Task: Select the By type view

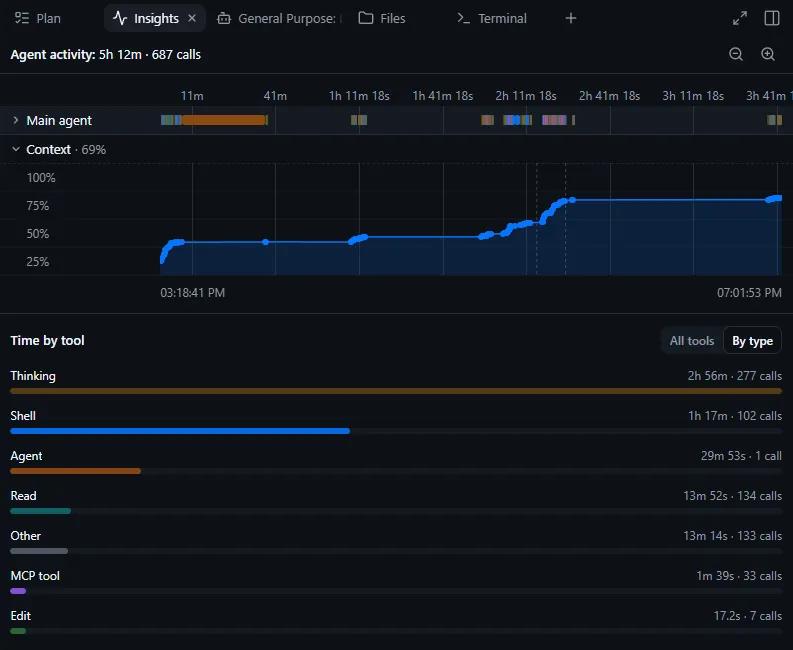Action: click(752, 341)
